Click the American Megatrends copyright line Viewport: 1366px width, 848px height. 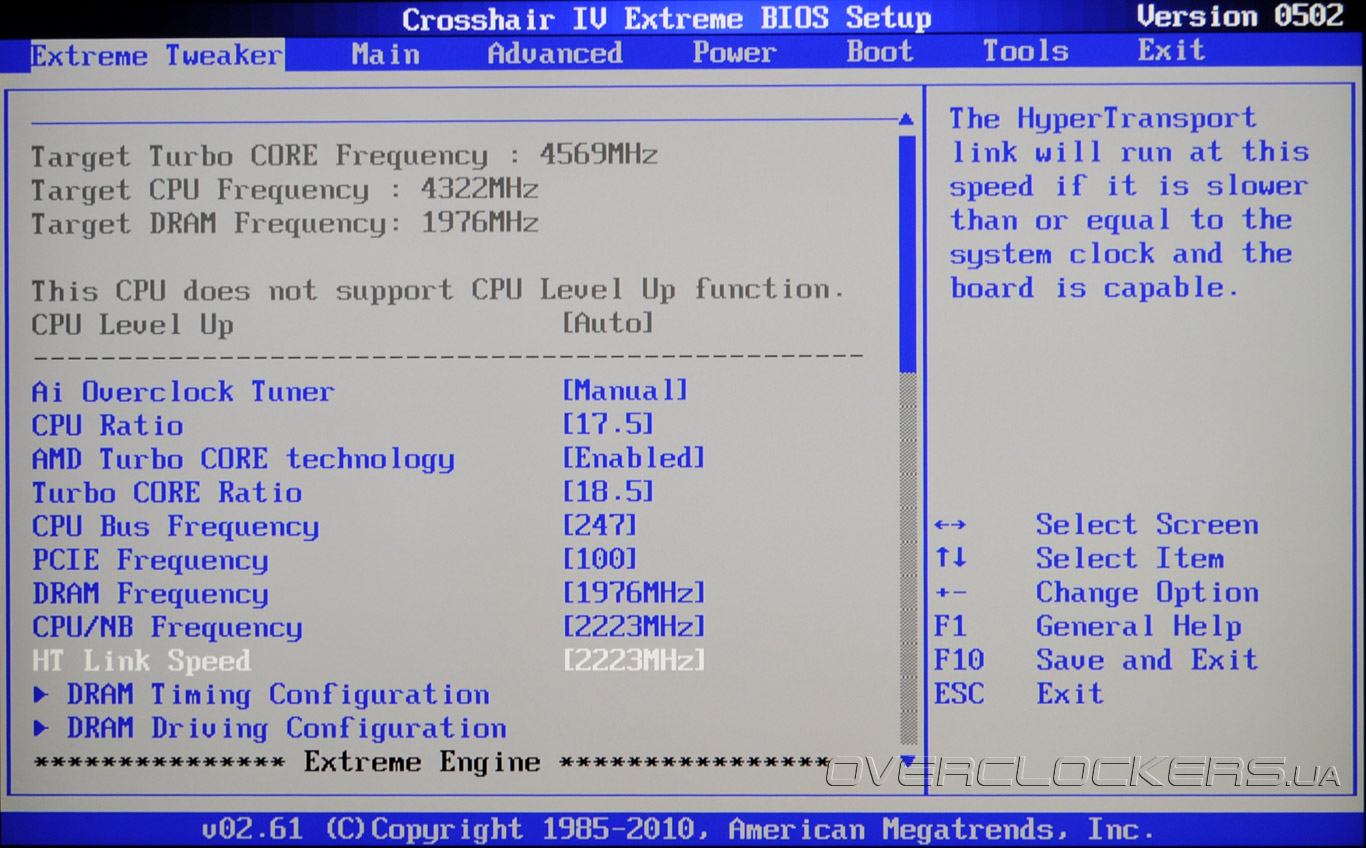coord(678,829)
